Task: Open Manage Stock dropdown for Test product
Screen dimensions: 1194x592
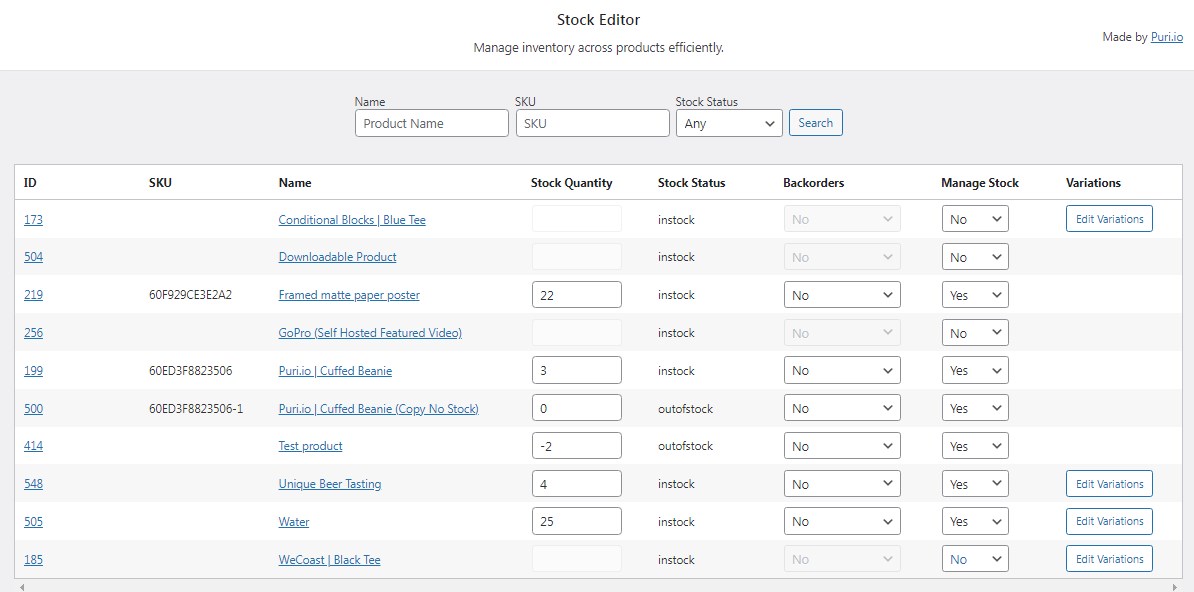Action: click(975, 446)
